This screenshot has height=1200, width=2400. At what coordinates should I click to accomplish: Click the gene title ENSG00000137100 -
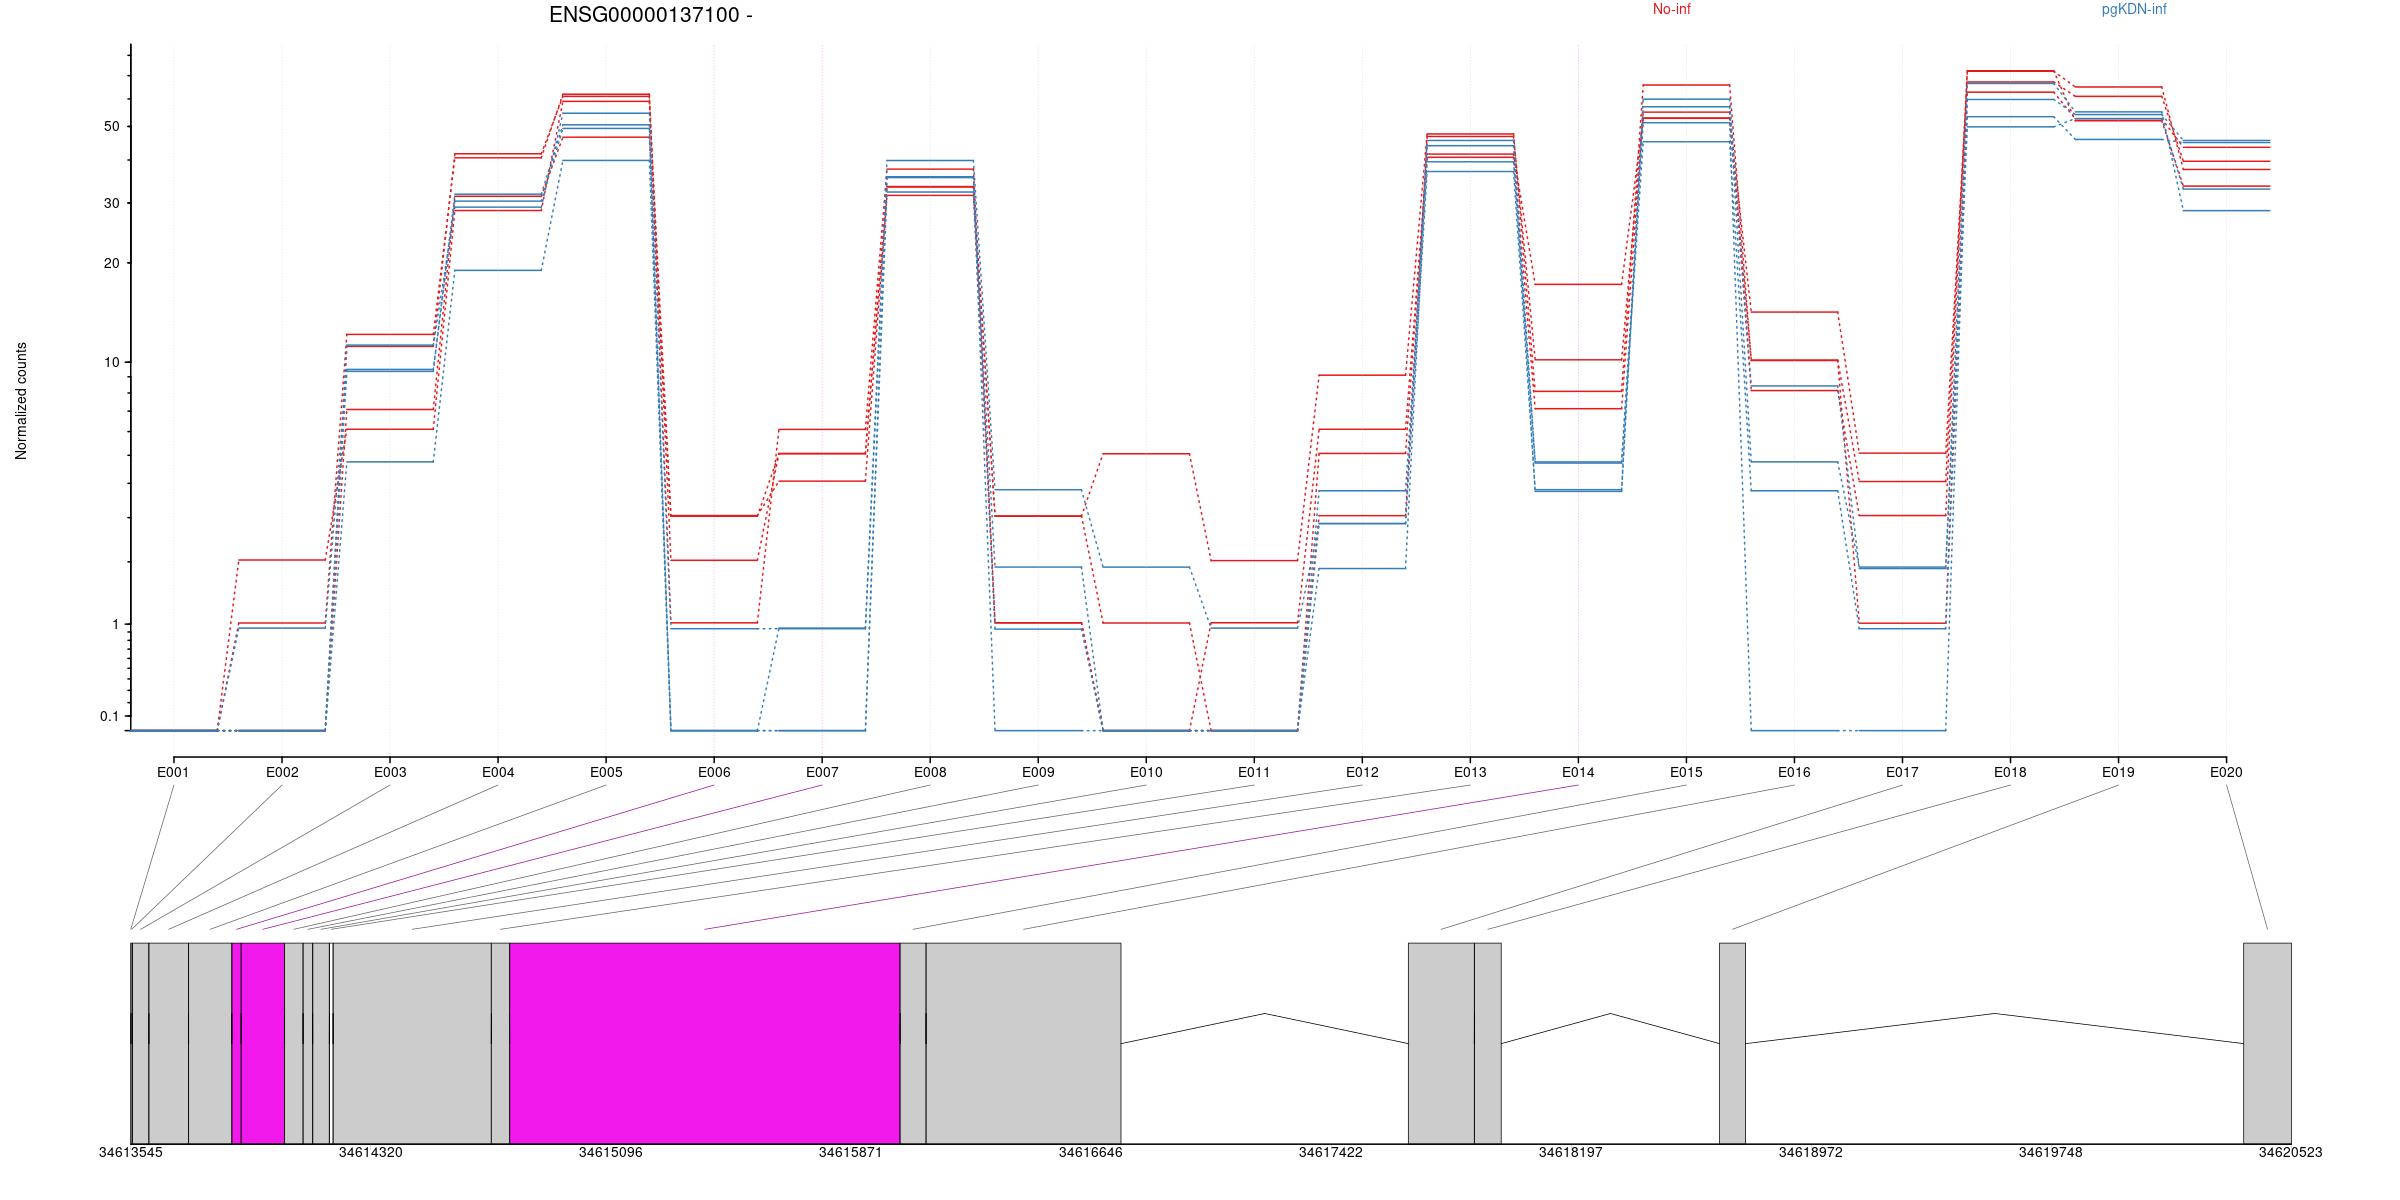tap(651, 15)
